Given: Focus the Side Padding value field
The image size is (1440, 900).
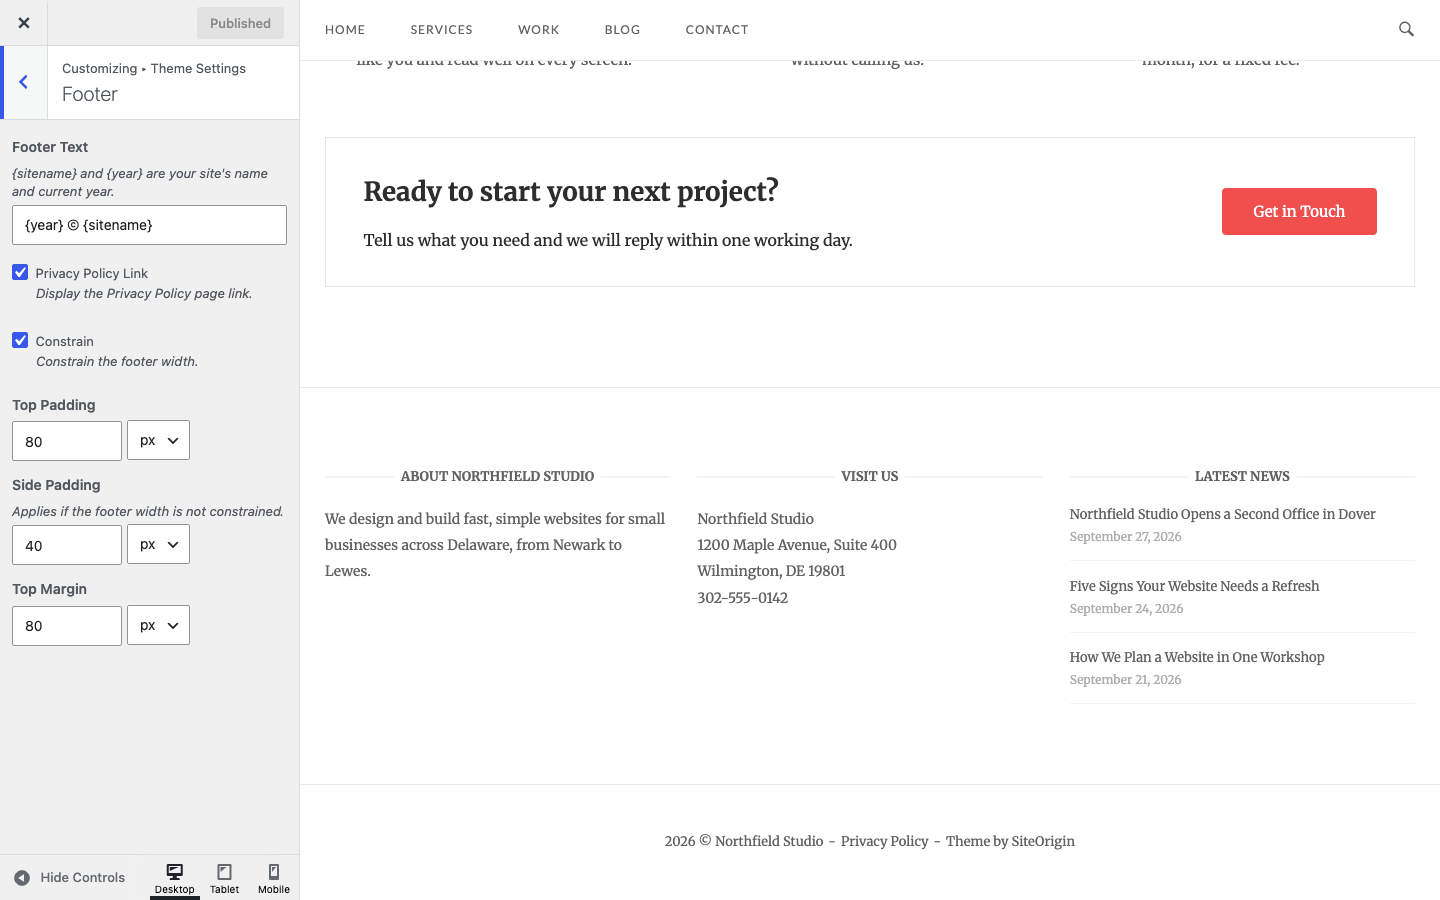Looking at the screenshot, I should pyautogui.click(x=67, y=545).
